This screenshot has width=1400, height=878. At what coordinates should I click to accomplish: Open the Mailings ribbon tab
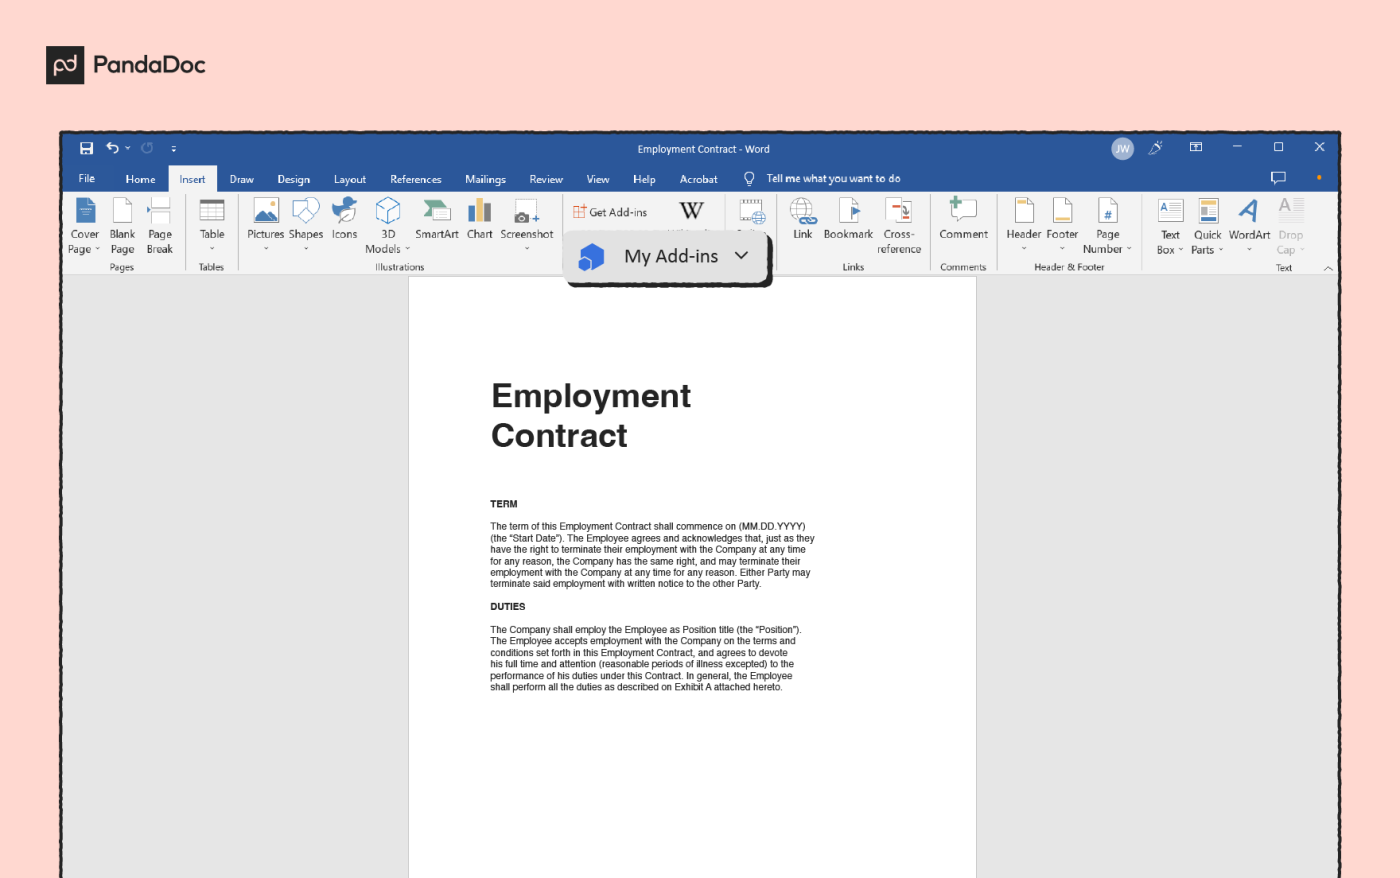click(x=485, y=179)
